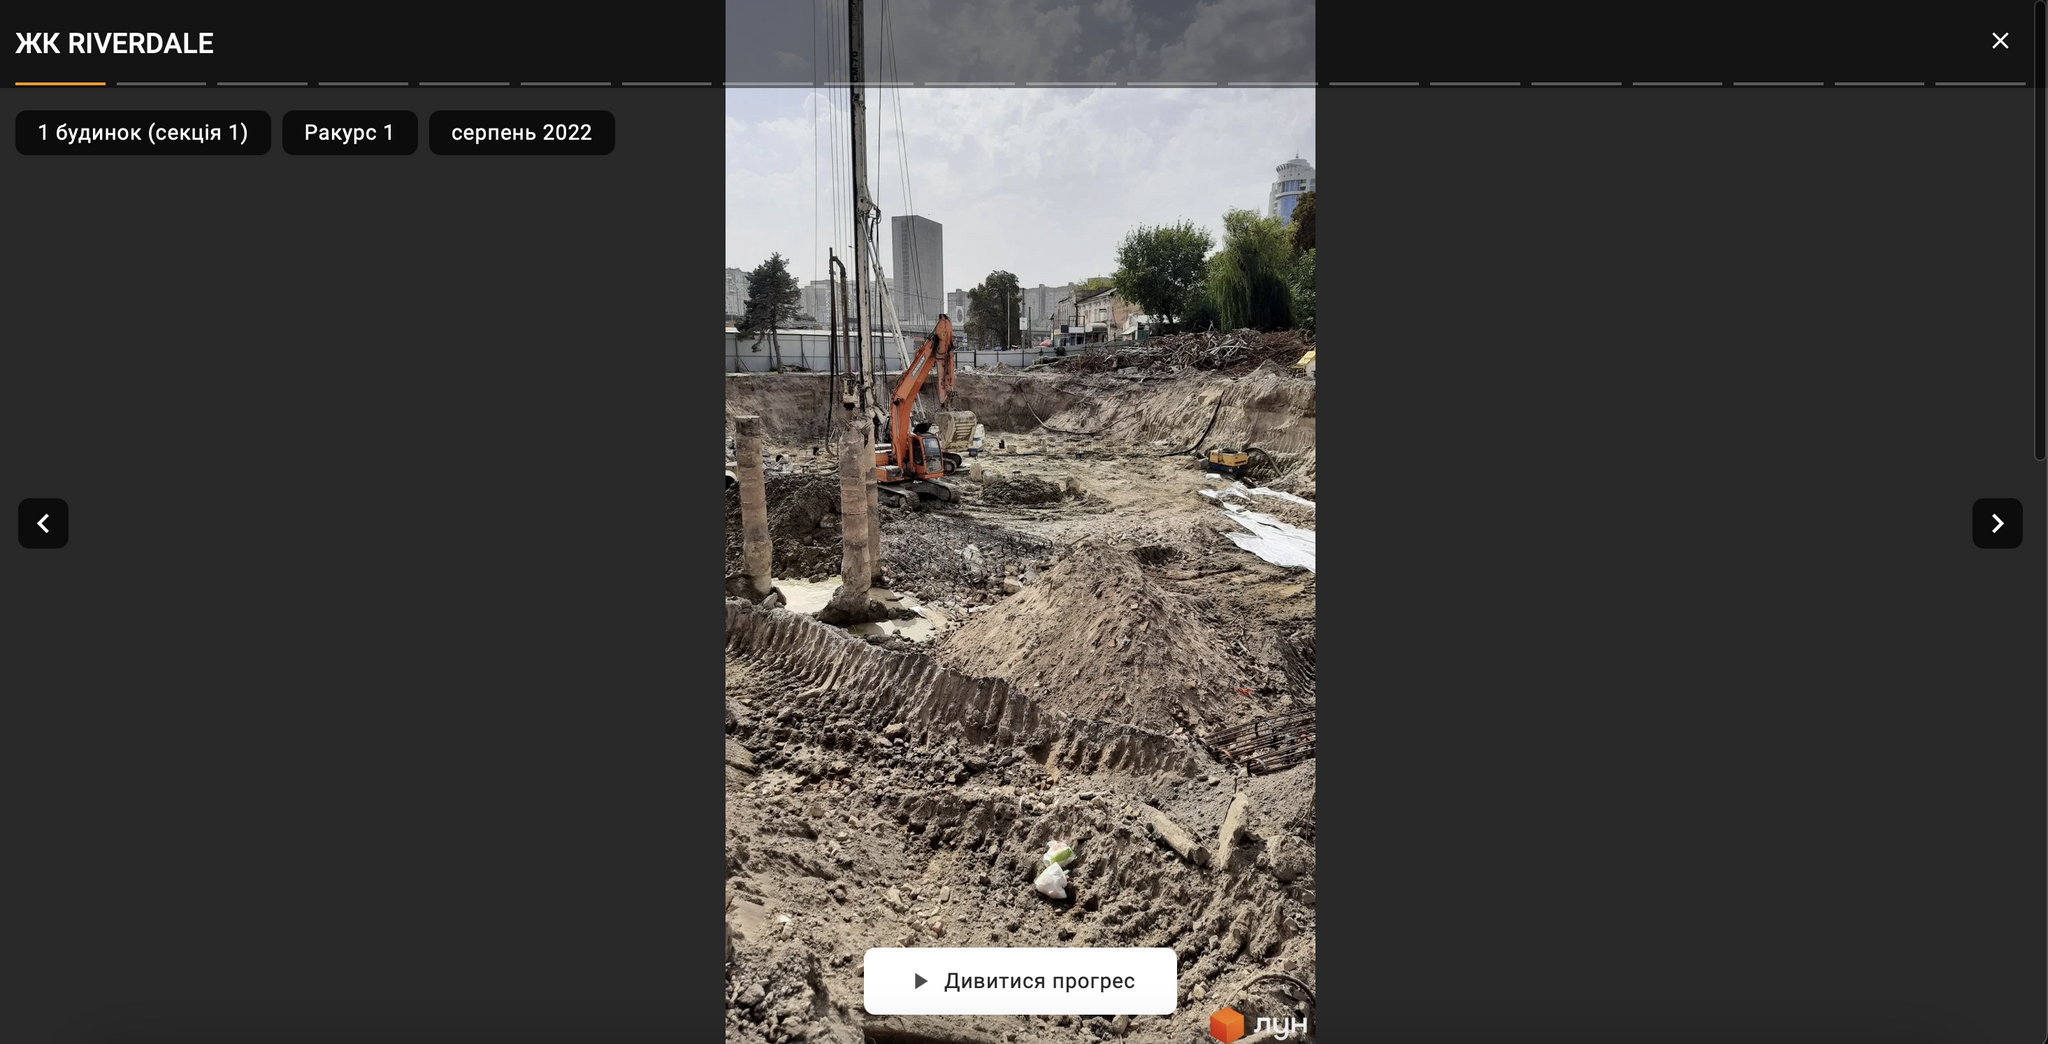This screenshot has height=1044, width=2048.
Task: Go to the previous photo arrow
Action: [x=43, y=523]
